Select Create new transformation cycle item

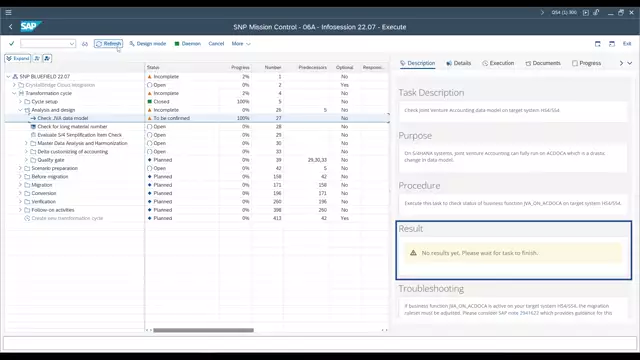coord(67,218)
